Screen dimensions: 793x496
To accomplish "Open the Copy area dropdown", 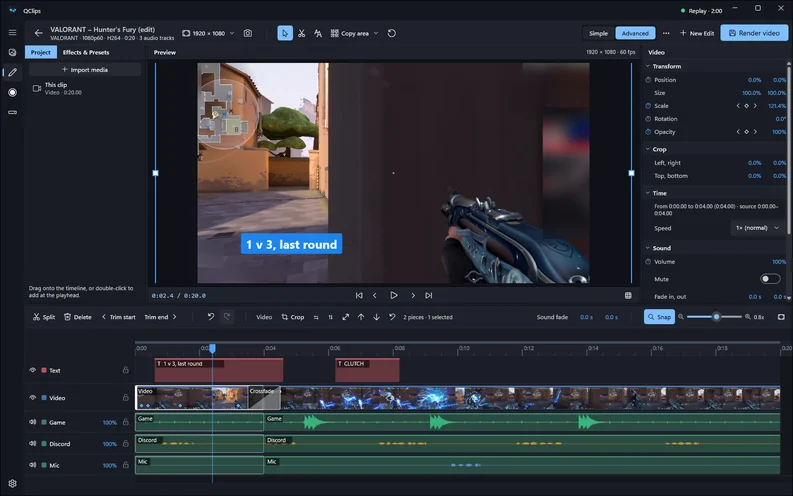I will pos(355,33).
